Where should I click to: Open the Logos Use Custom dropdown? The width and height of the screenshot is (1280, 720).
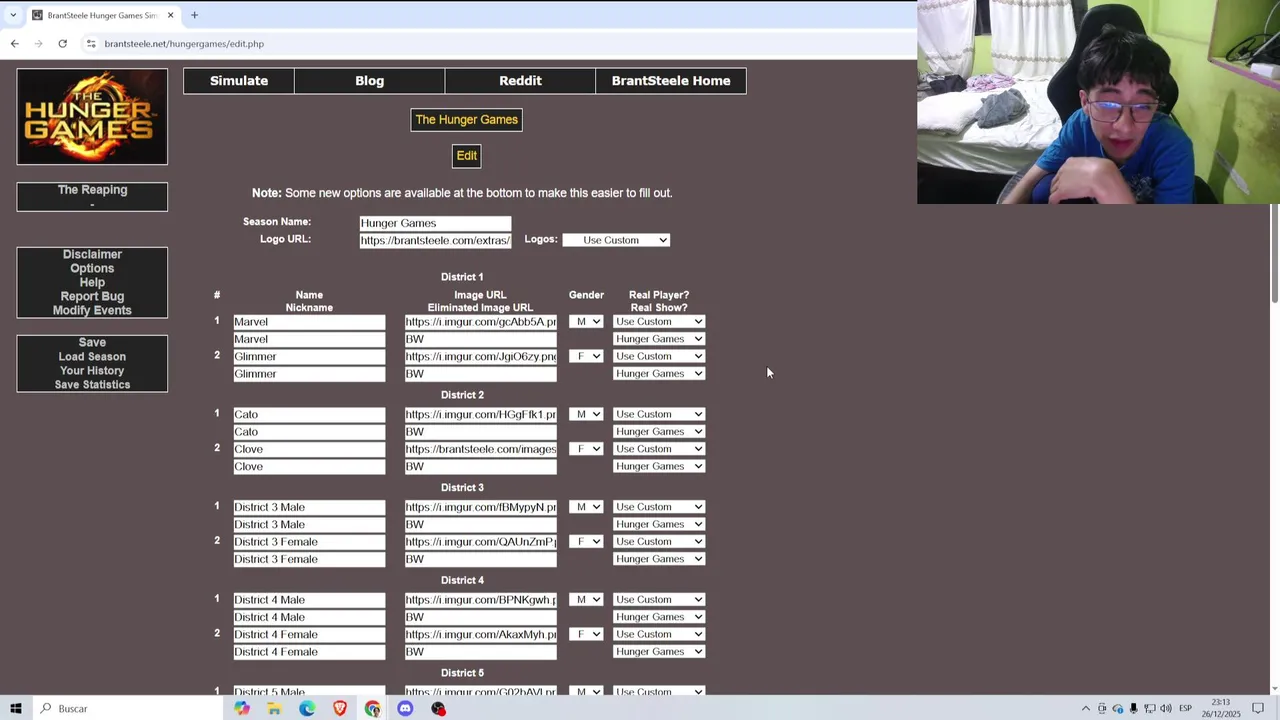(x=616, y=240)
